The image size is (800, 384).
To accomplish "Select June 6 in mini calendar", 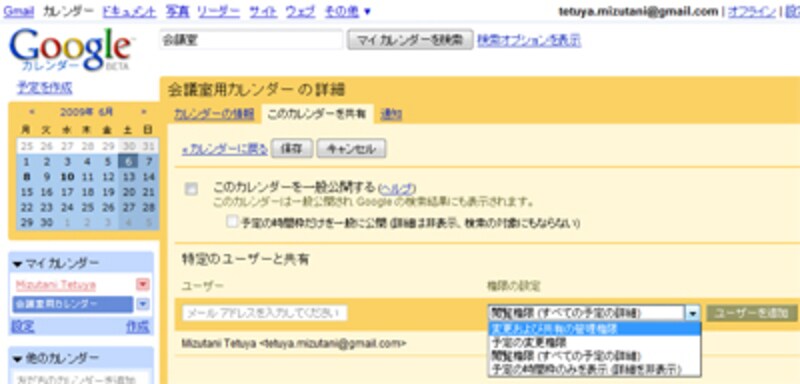I will (128, 162).
